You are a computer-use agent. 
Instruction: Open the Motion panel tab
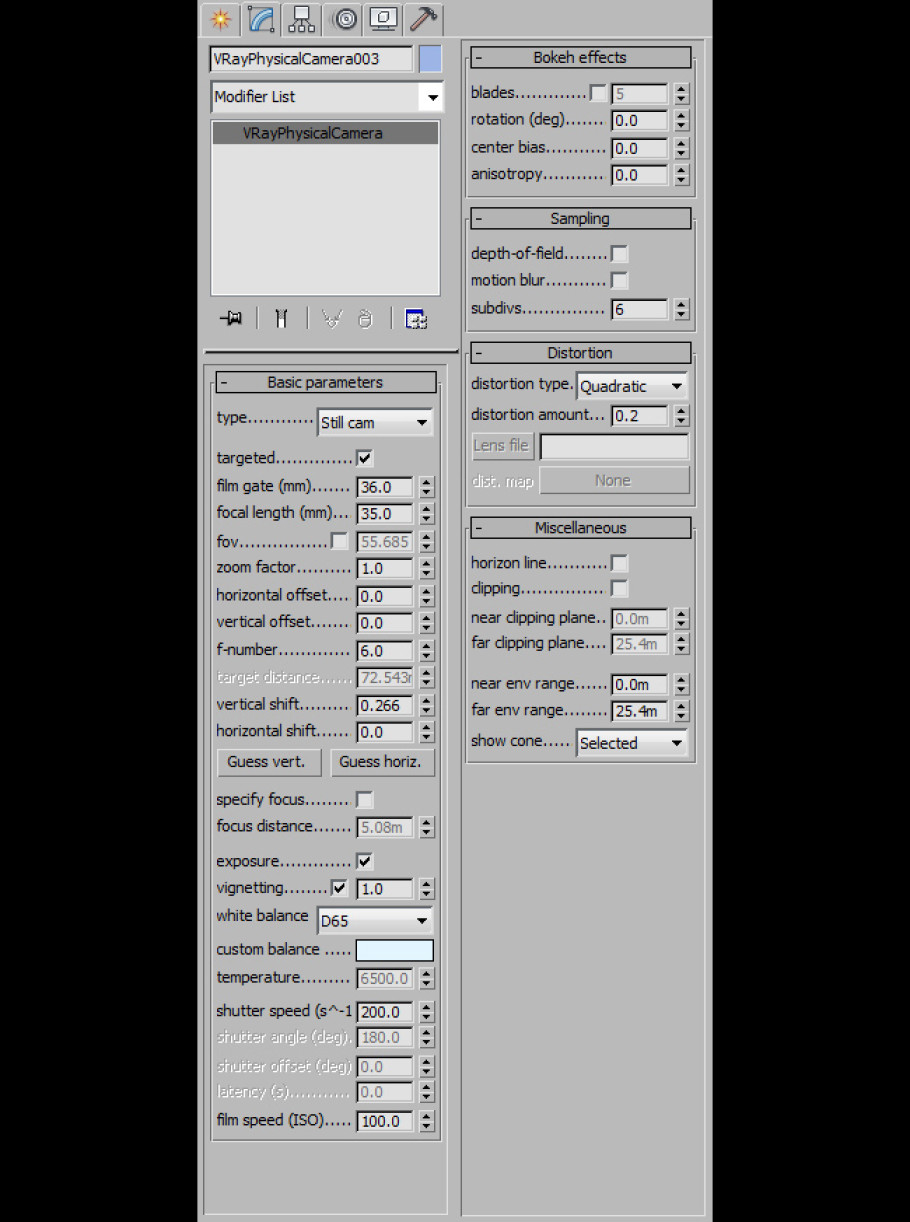(345, 19)
